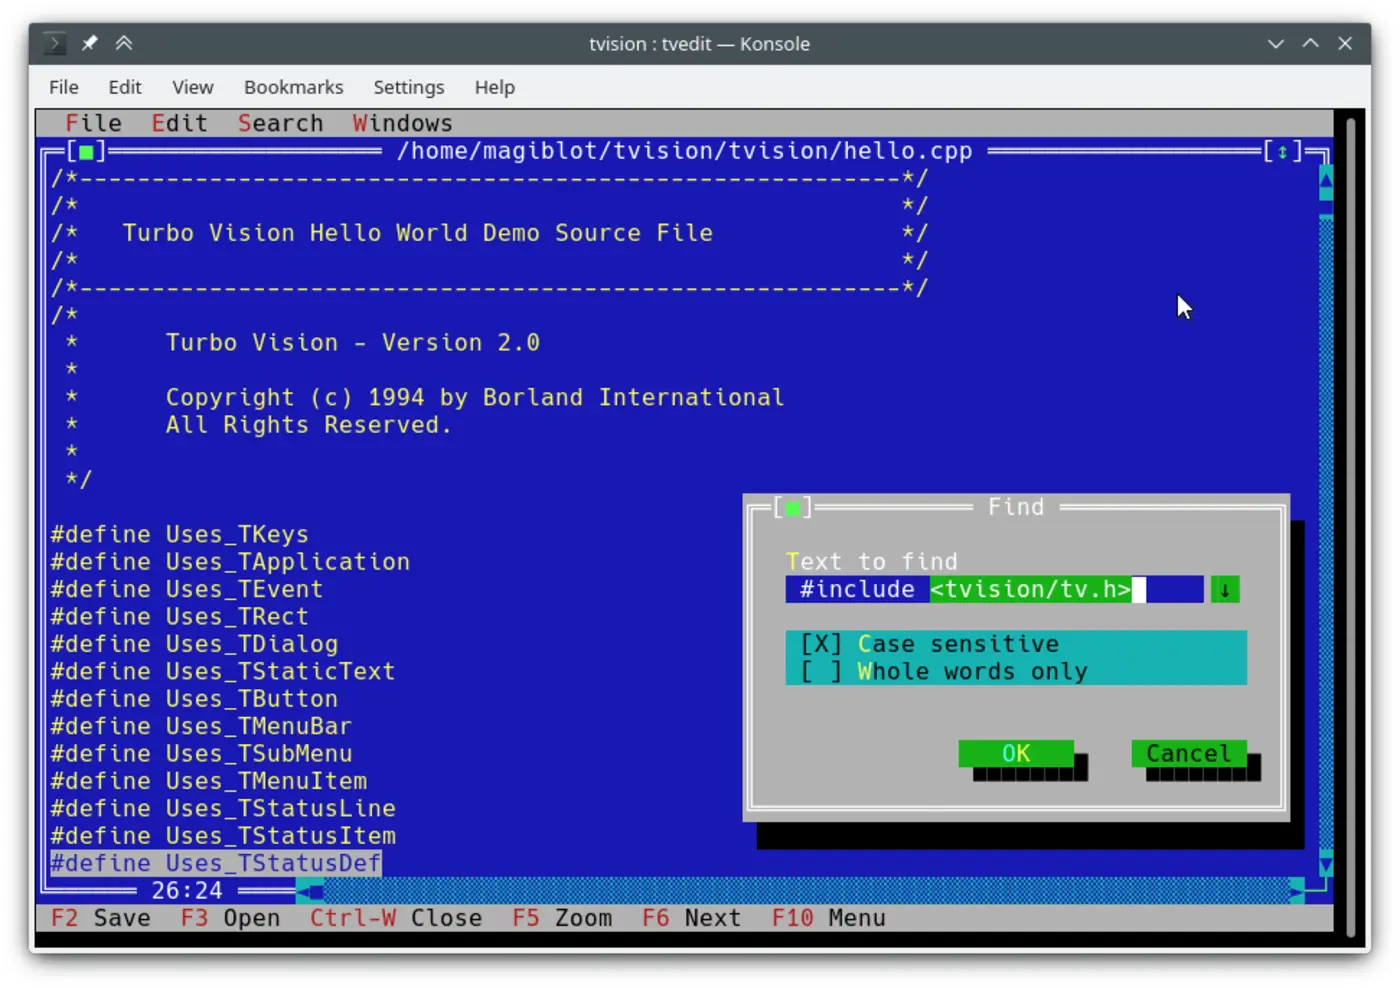
Task: Click the editor window zoom arrow icon
Action: point(1282,152)
